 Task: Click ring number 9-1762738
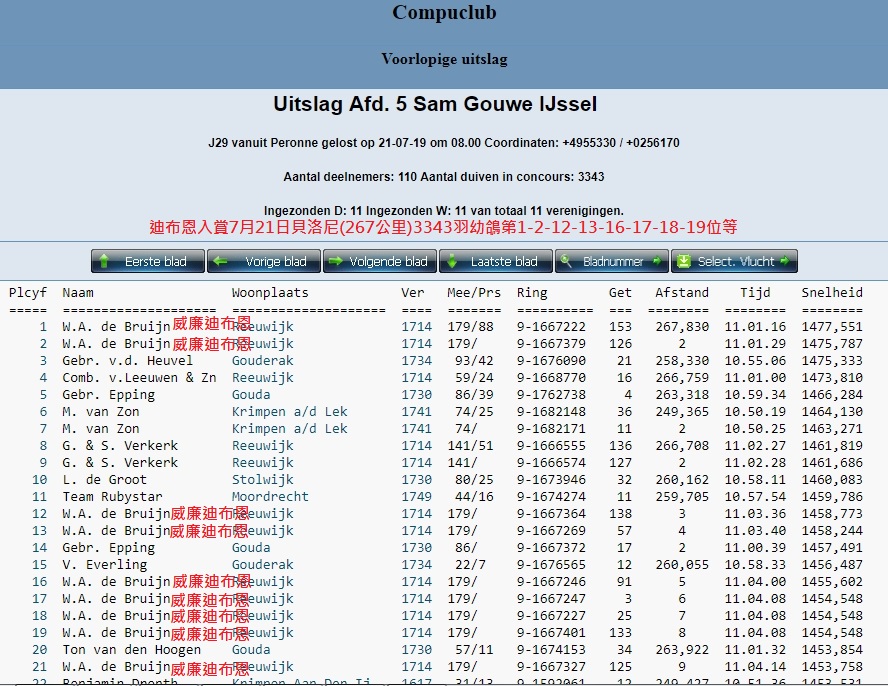point(551,395)
